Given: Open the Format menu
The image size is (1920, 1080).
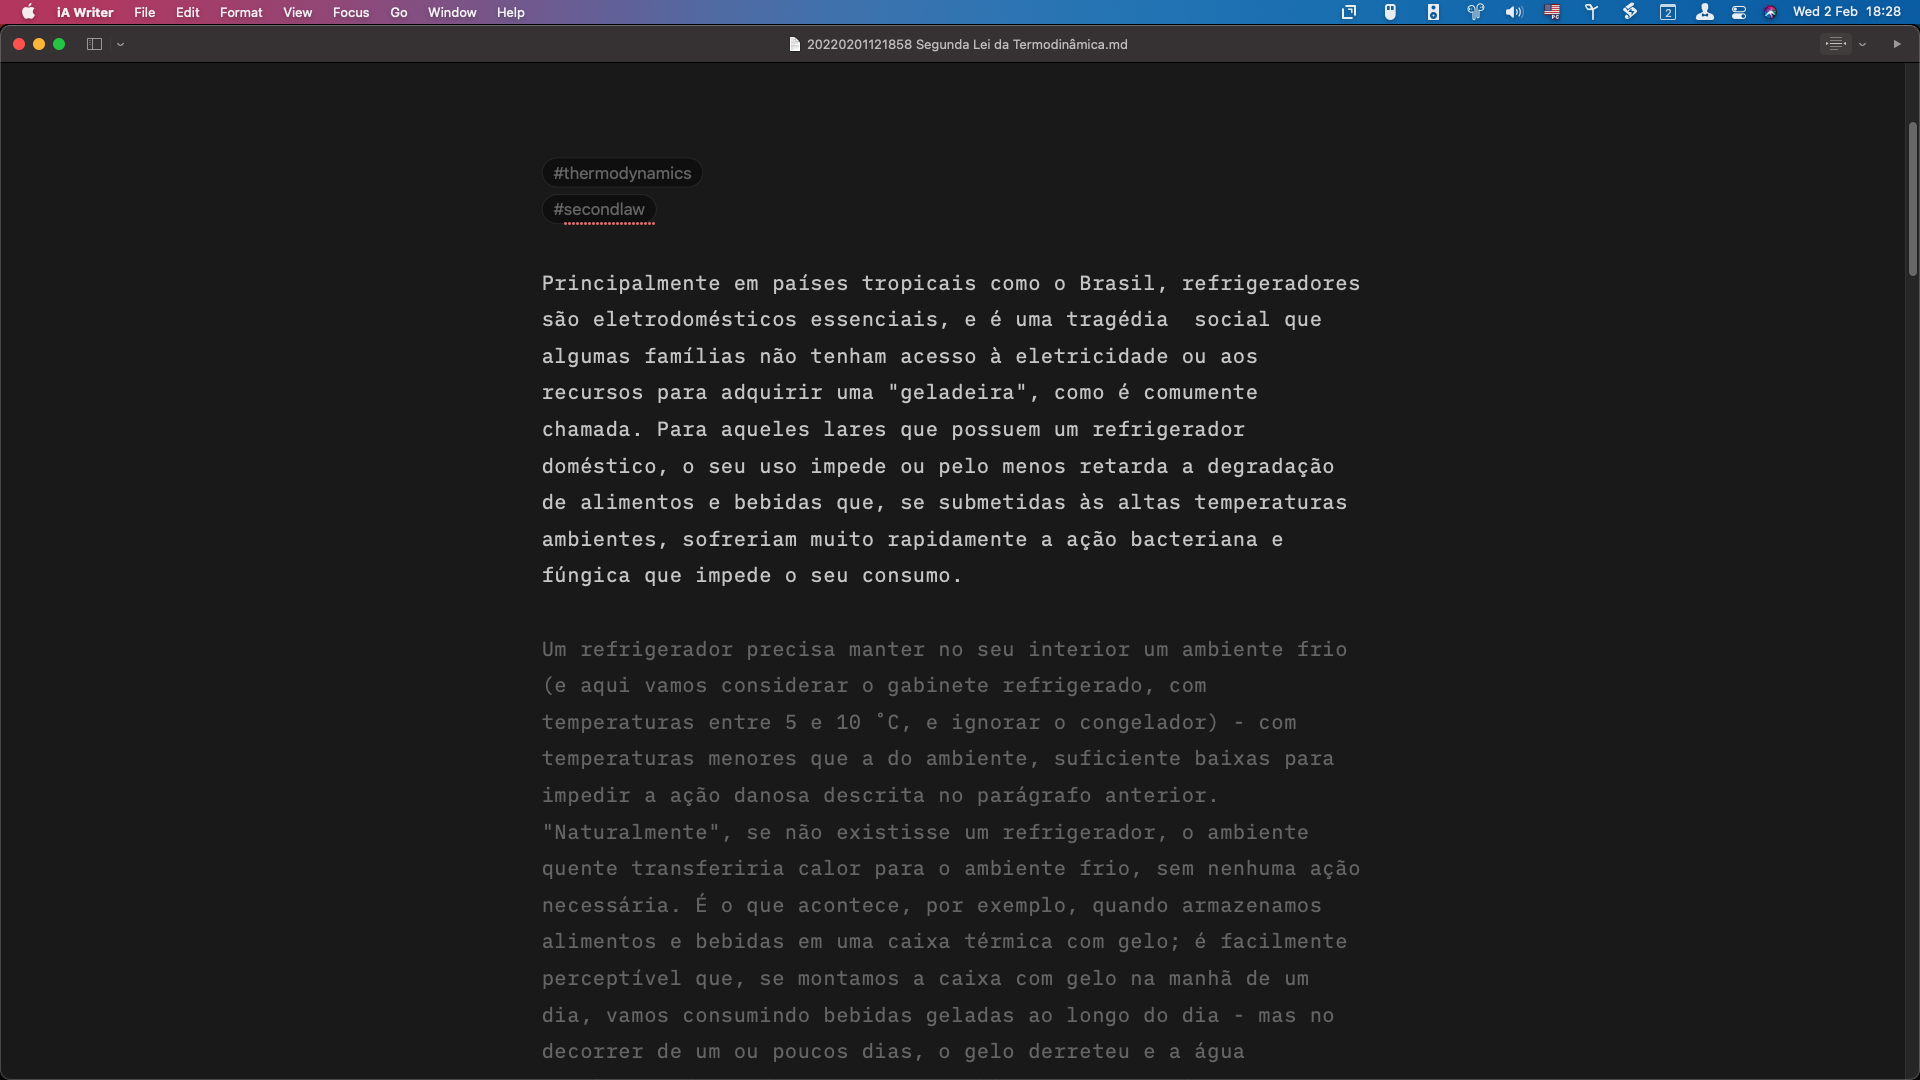Looking at the screenshot, I should (x=241, y=12).
